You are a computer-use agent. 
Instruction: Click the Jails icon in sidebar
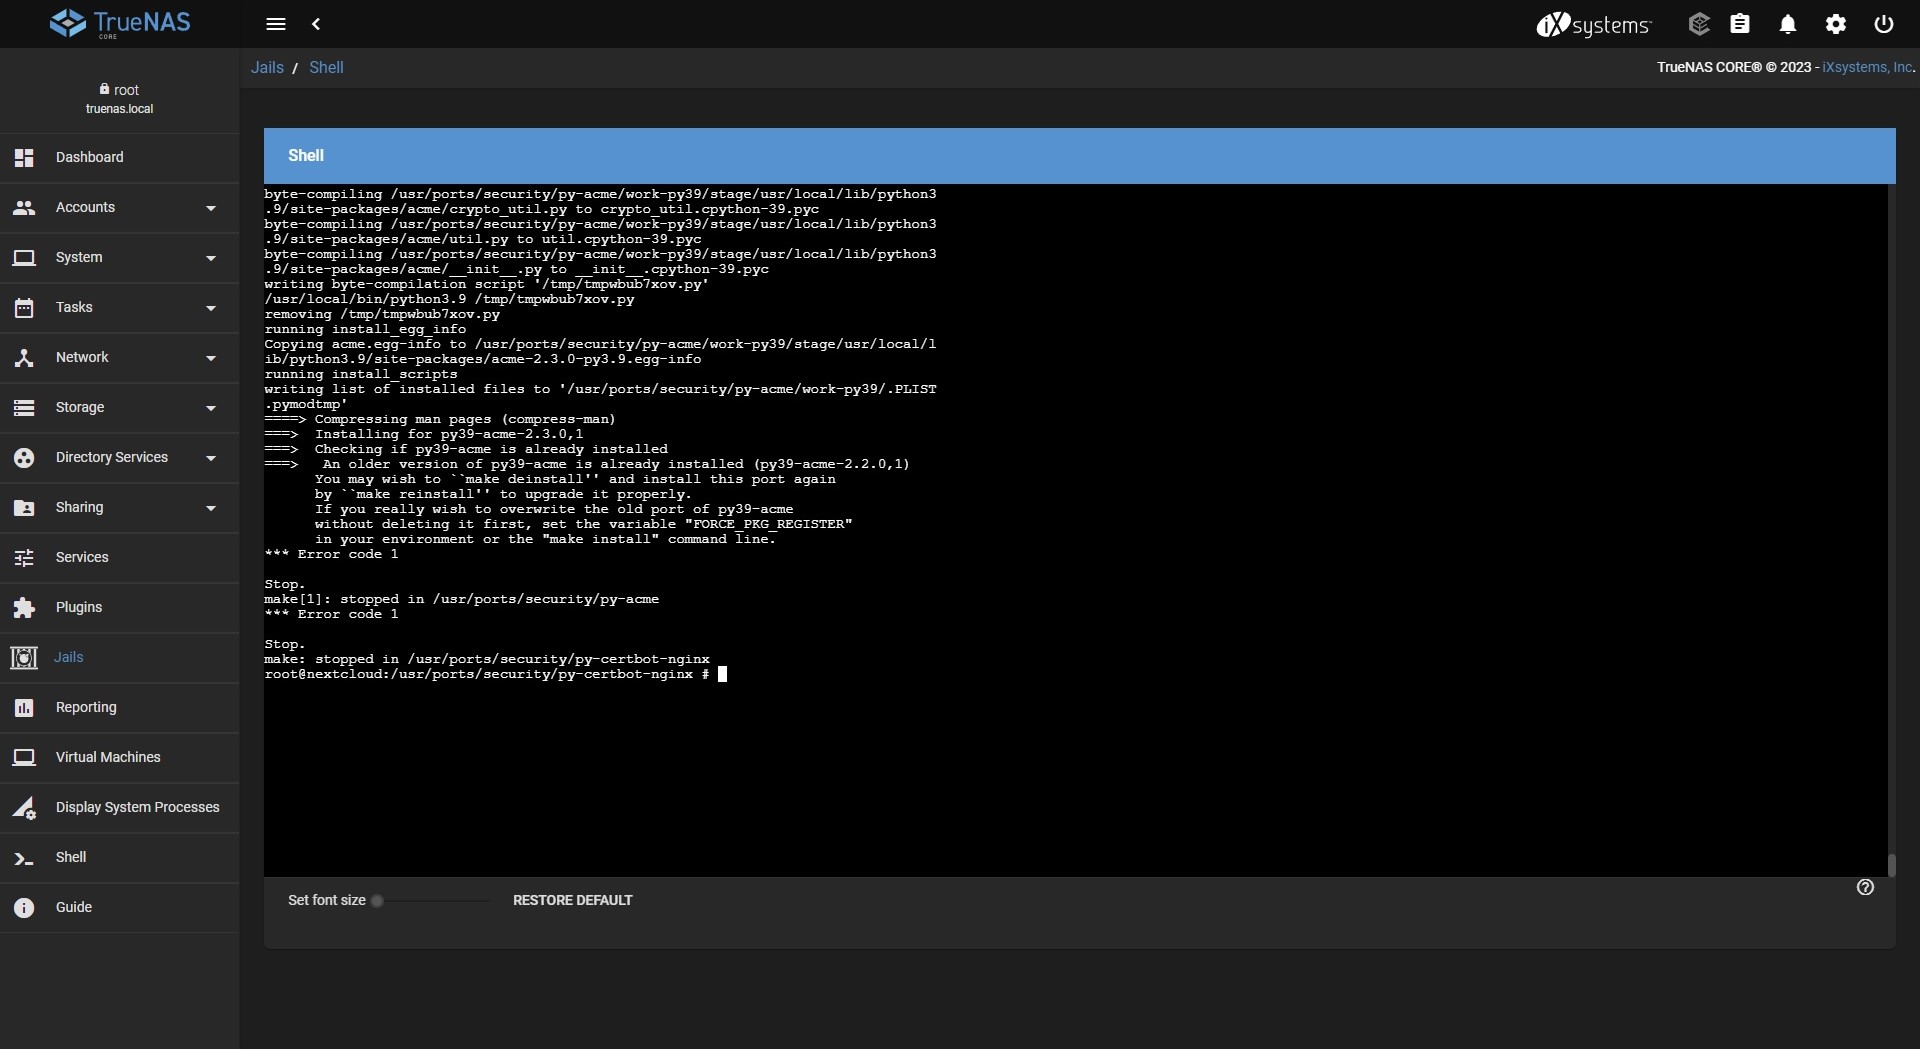(24, 658)
